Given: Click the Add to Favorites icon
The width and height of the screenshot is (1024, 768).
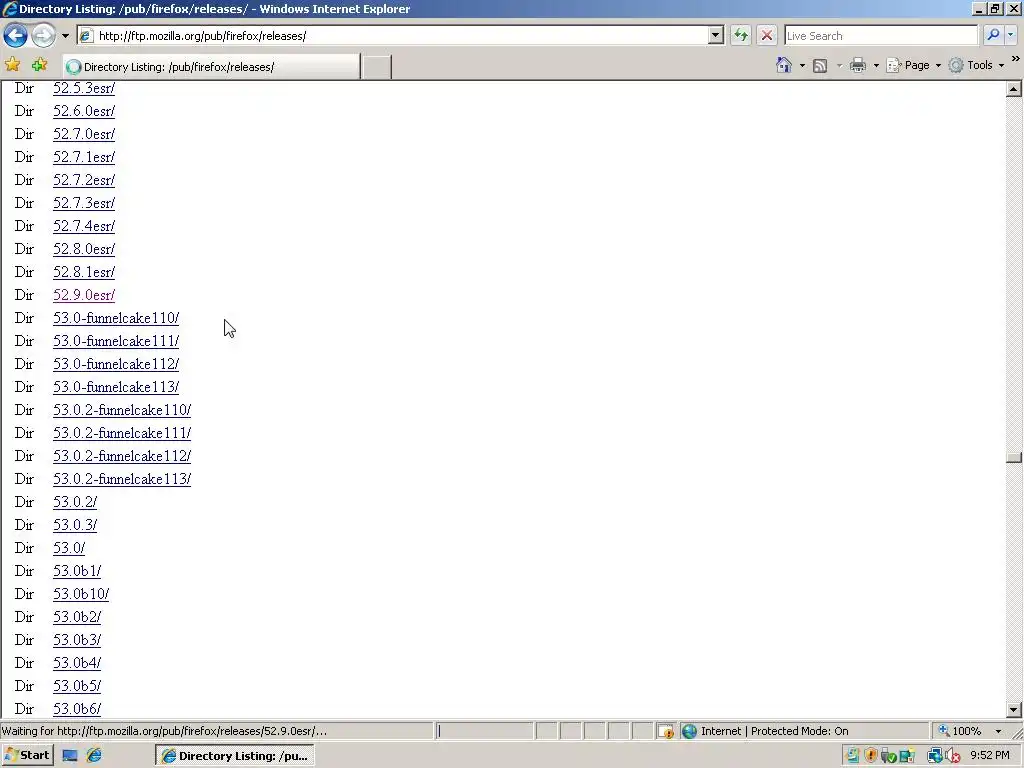Looking at the screenshot, I should pyautogui.click(x=39, y=65).
